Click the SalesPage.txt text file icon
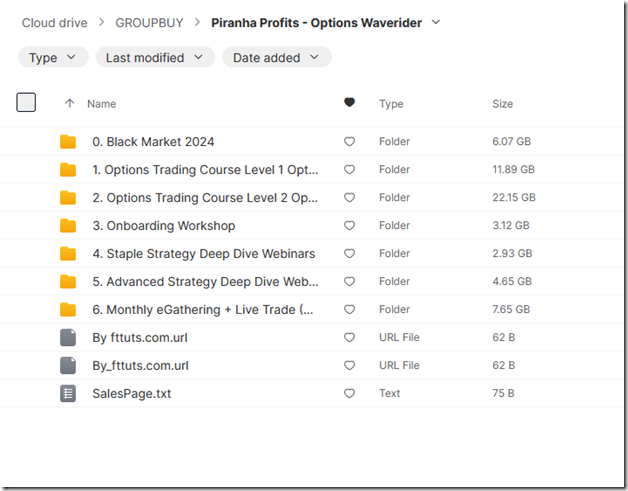Image resolution: width=628 pixels, height=491 pixels. click(67, 394)
